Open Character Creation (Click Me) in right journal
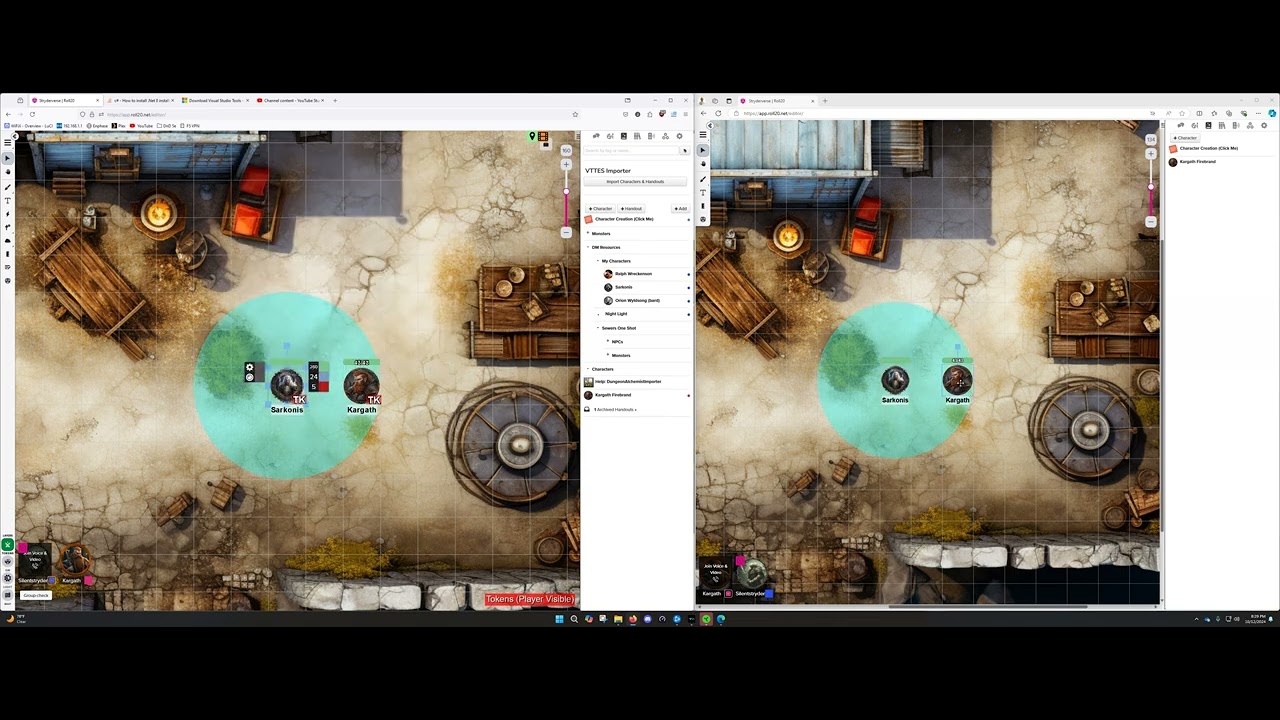Screen dimensions: 1280x720 1208,149
